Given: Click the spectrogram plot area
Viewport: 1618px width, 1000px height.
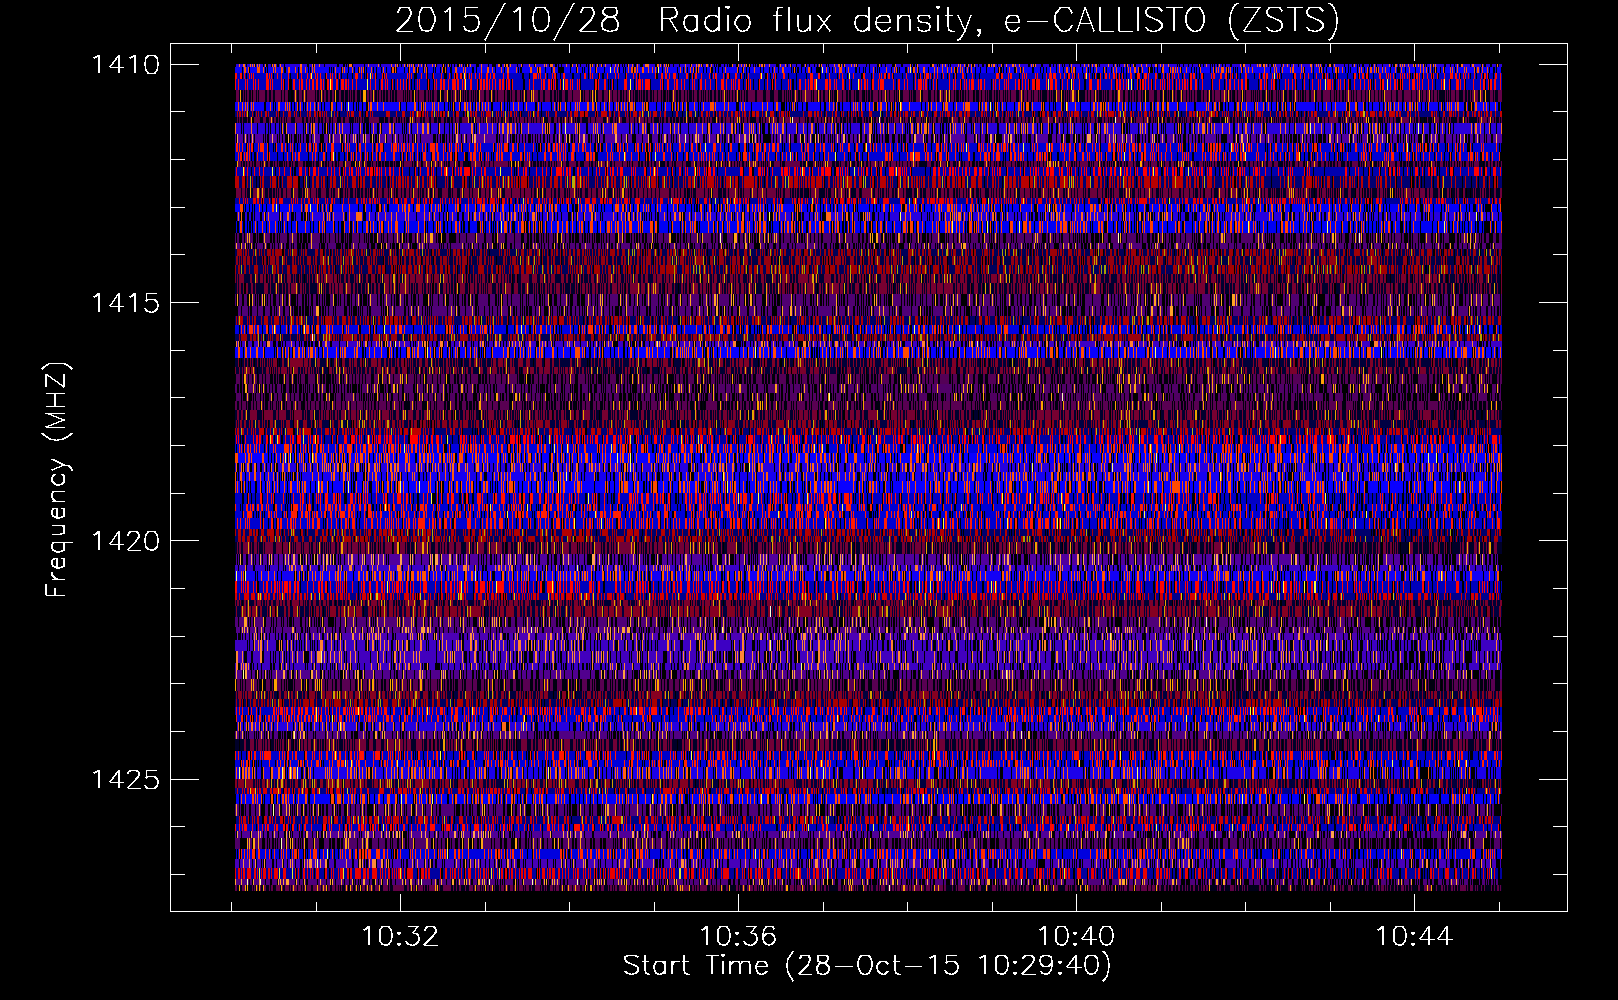Looking at the screenshot, I should click(x=868, y=477).
